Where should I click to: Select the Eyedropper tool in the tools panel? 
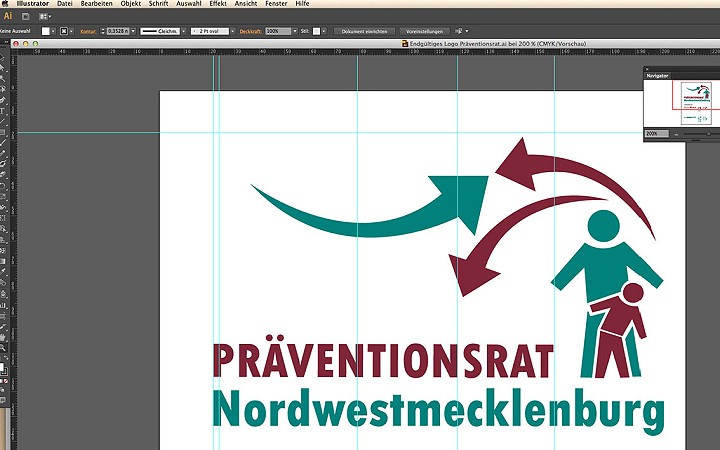click(2, 272)
